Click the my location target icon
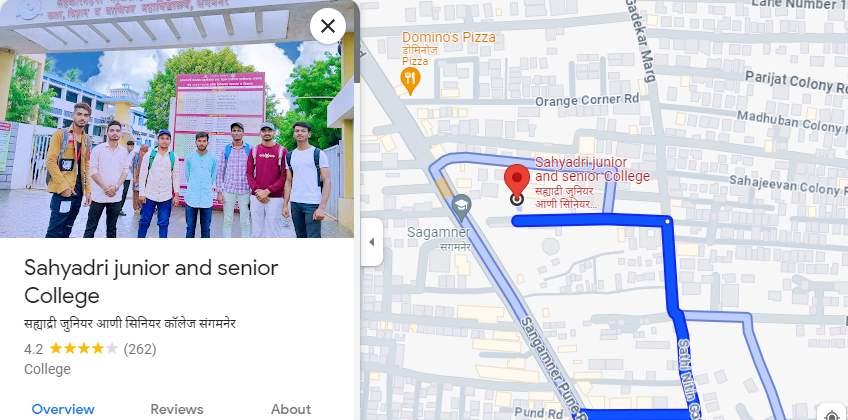848x420 pixels. tap(832, 415)
